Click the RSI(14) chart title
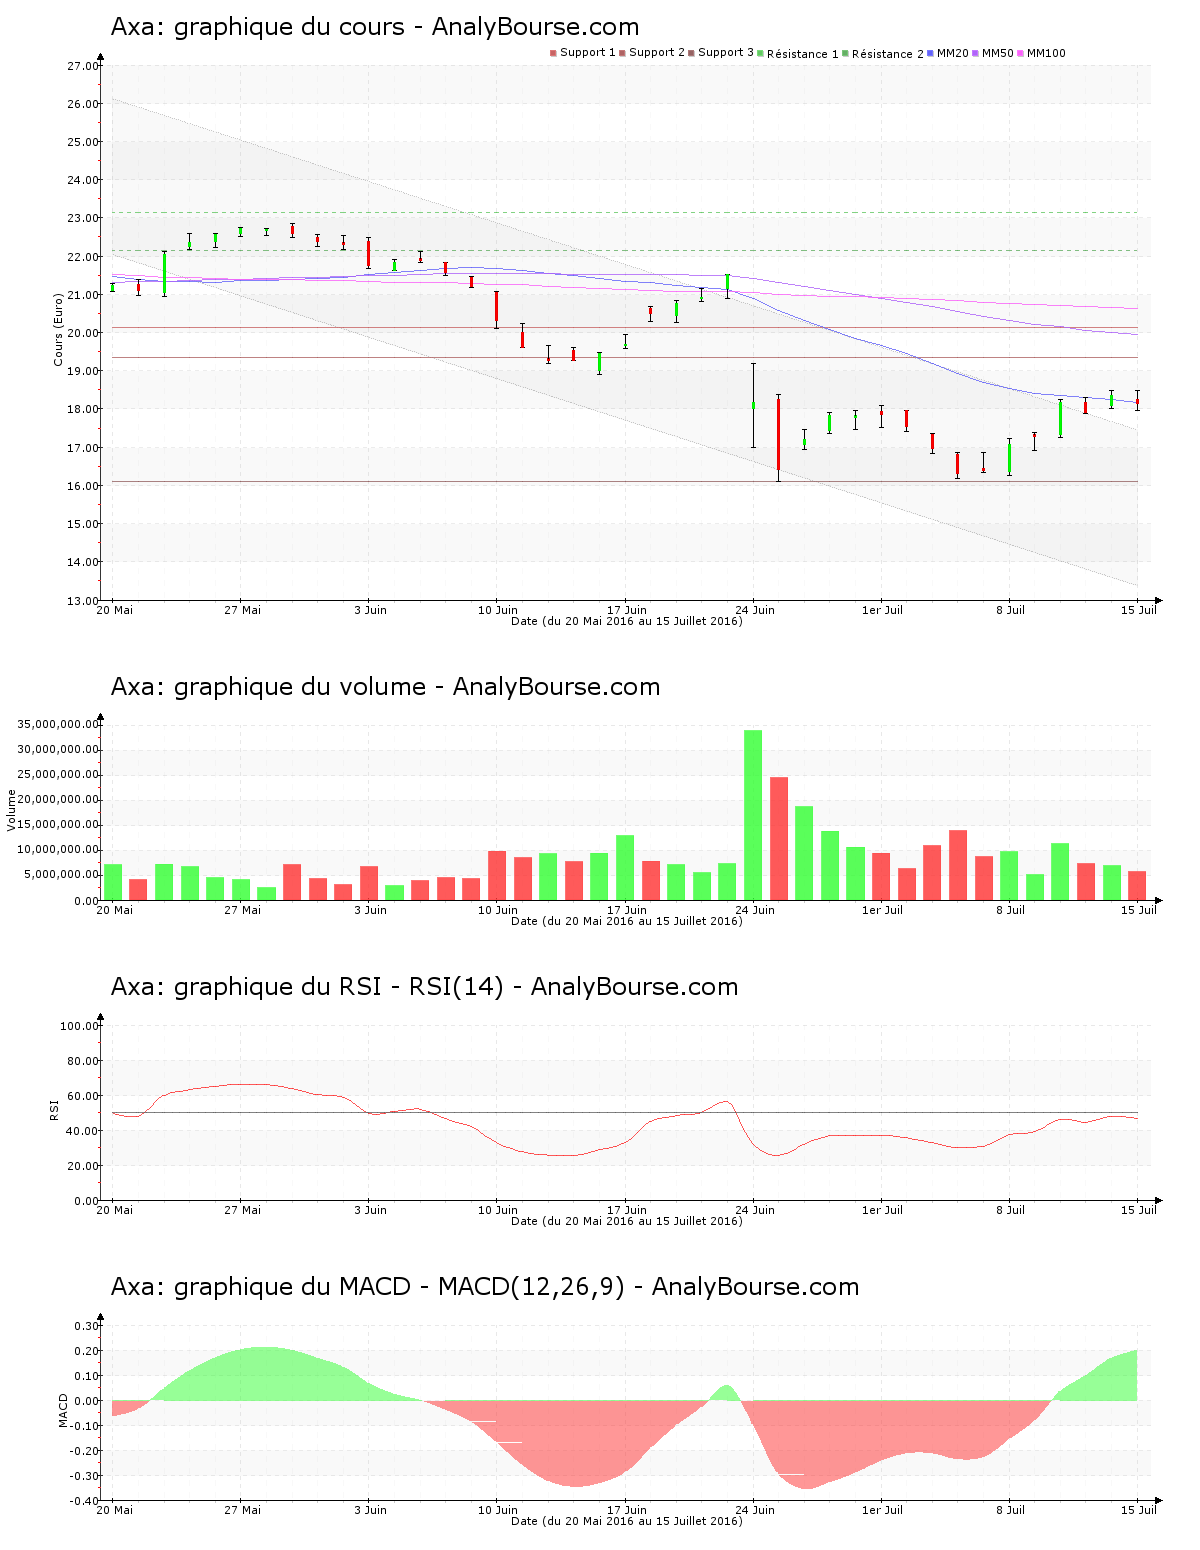Image resolution: width=1200 pixels, height=1550 pixels. [424, 987]
